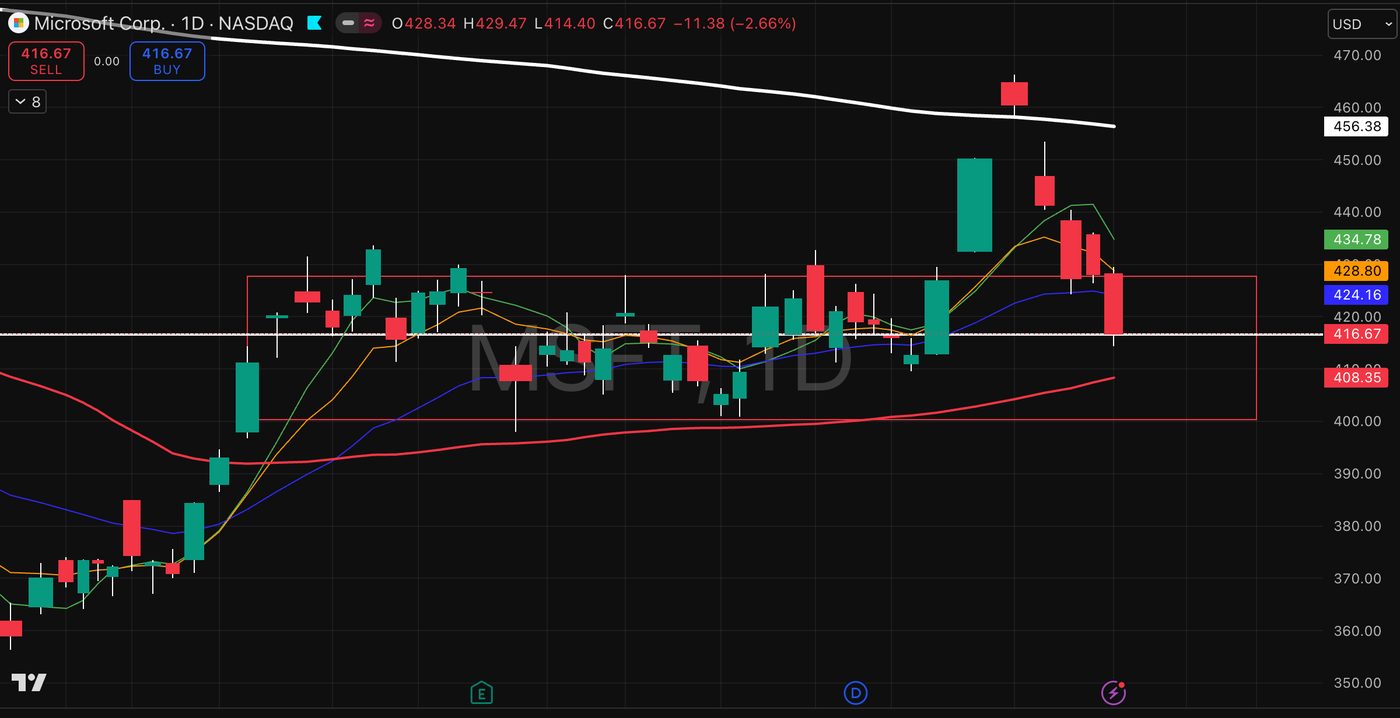Click the blue BUY 416.67 button

coord(167,61)
